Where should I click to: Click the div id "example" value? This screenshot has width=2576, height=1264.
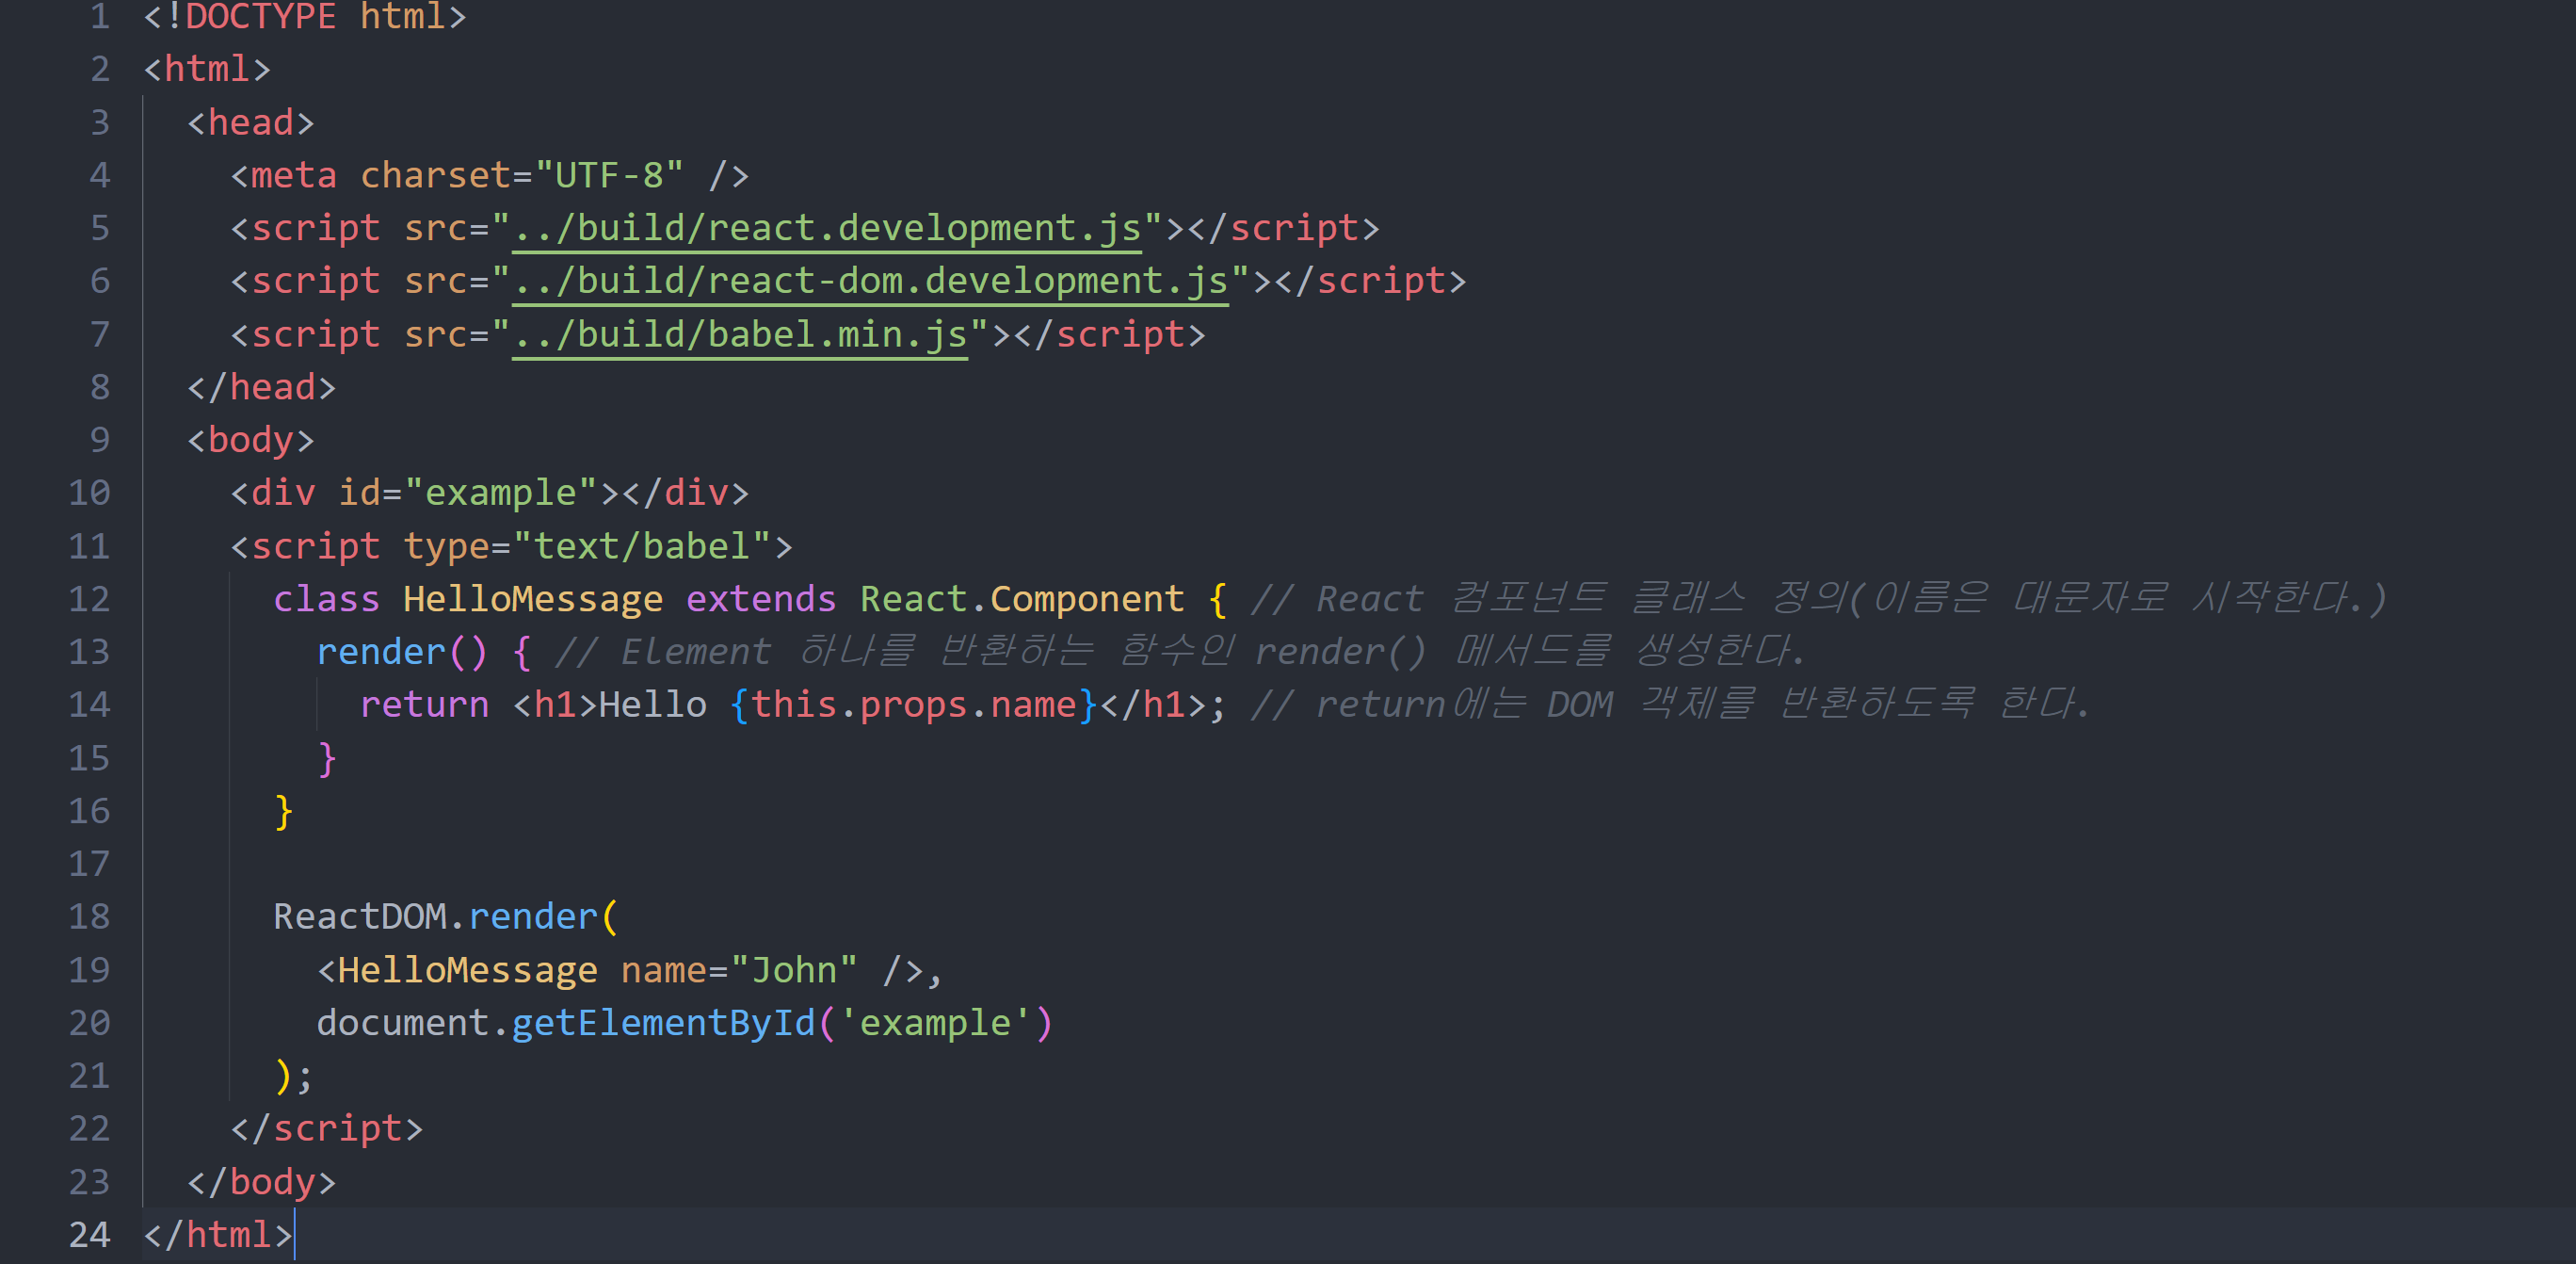tap(500, 493)
